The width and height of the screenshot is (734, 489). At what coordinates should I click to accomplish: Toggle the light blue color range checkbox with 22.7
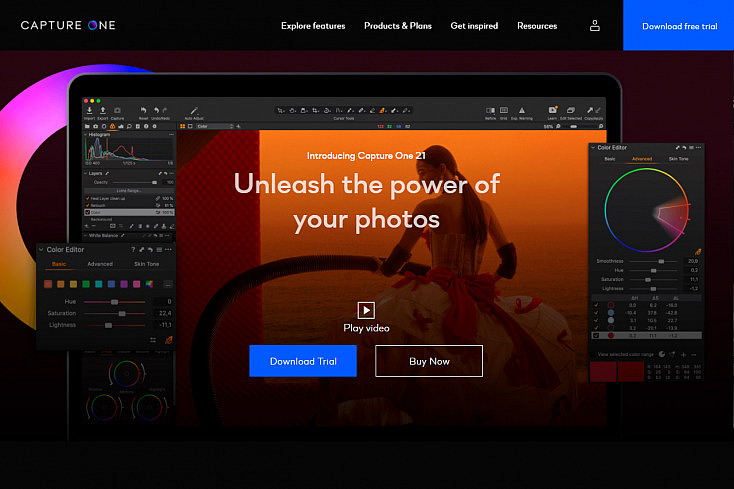point(596,320)
